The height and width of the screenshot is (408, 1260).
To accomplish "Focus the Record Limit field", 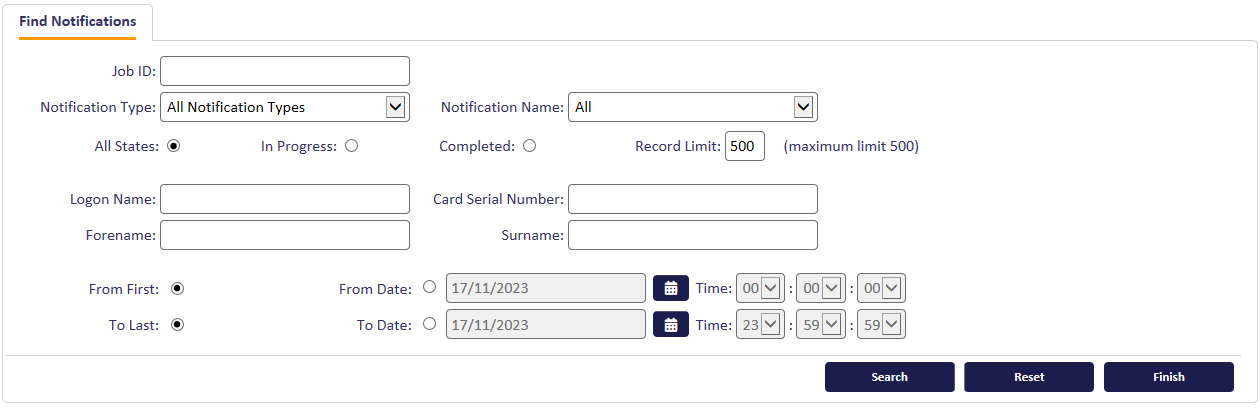I will click(x=745, y=146).
